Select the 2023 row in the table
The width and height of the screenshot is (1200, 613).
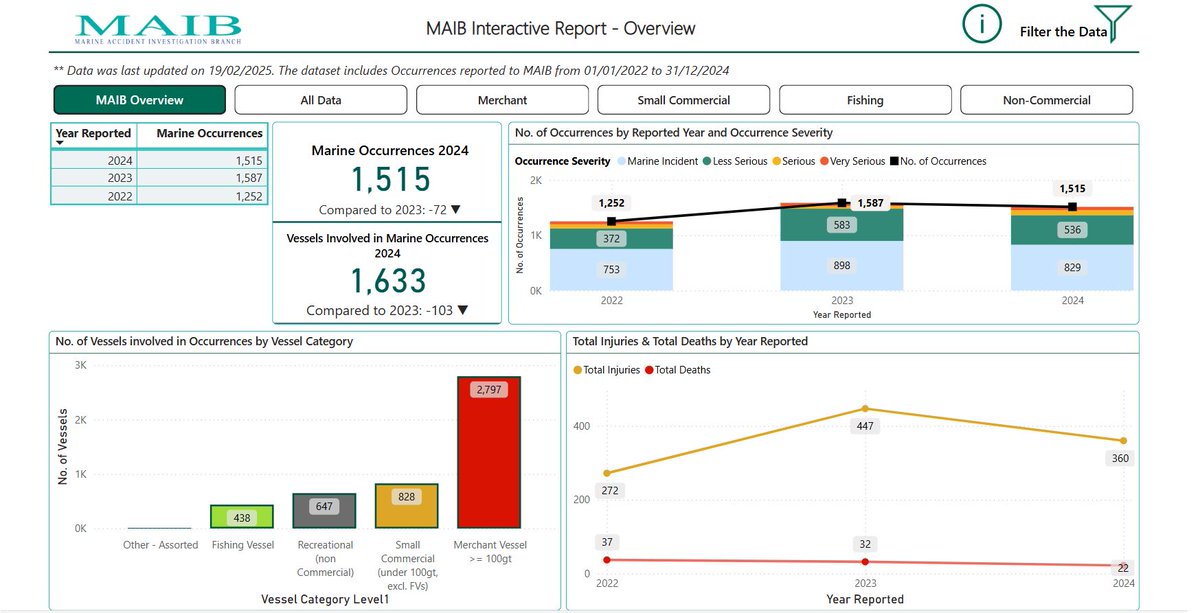tap(159, 178)
